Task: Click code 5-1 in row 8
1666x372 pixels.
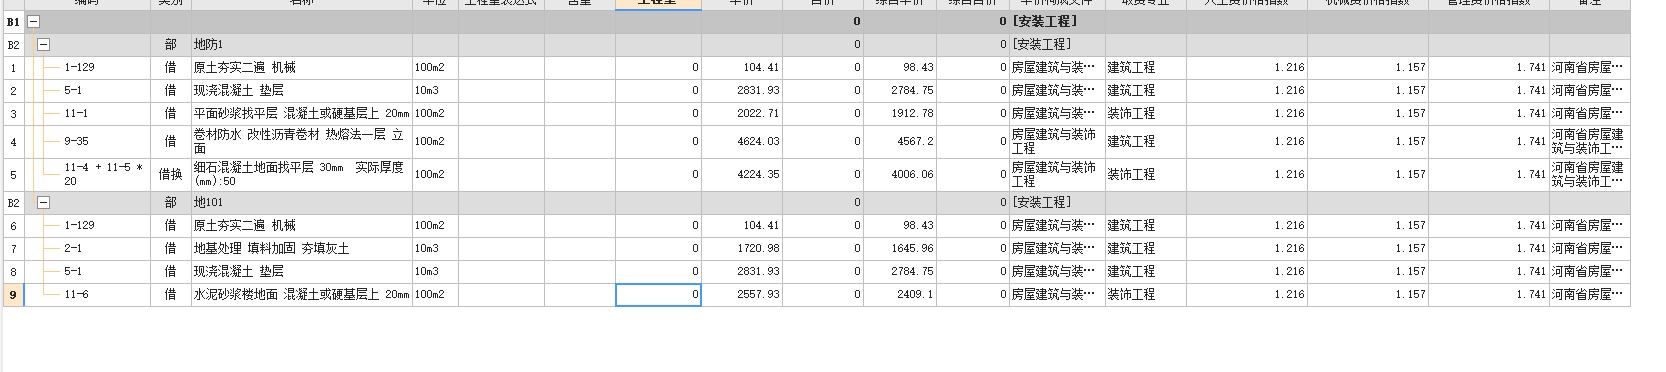Action: 73,272
